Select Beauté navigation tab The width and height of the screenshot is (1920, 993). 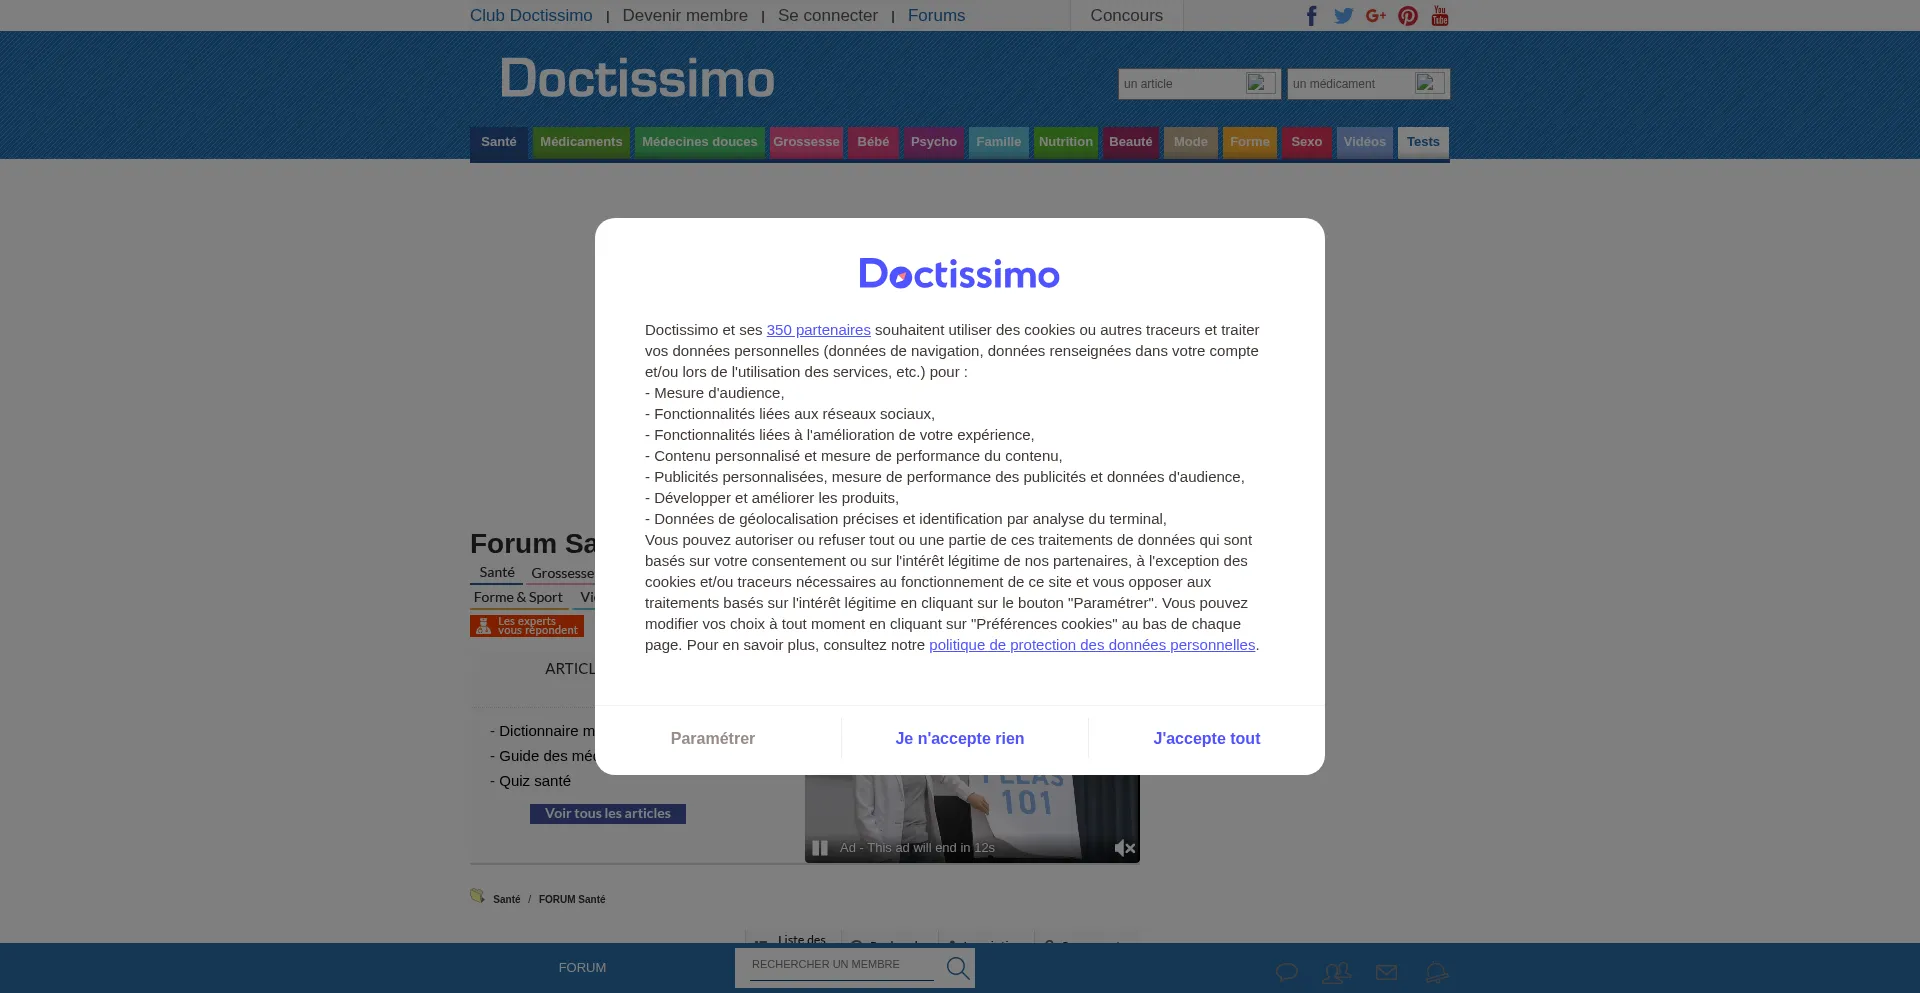[1131, 142]
